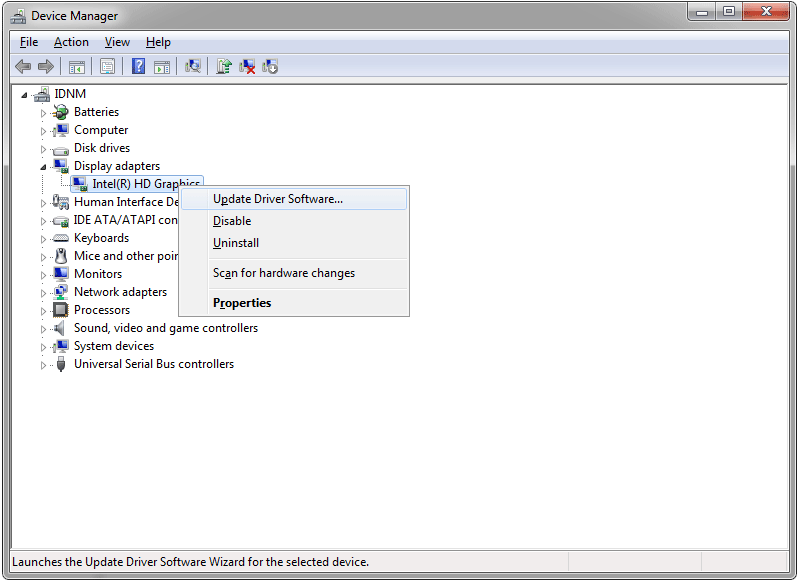Select the Batteries tree label
This screenshot has width=798, height=580.
click(96, 112)
